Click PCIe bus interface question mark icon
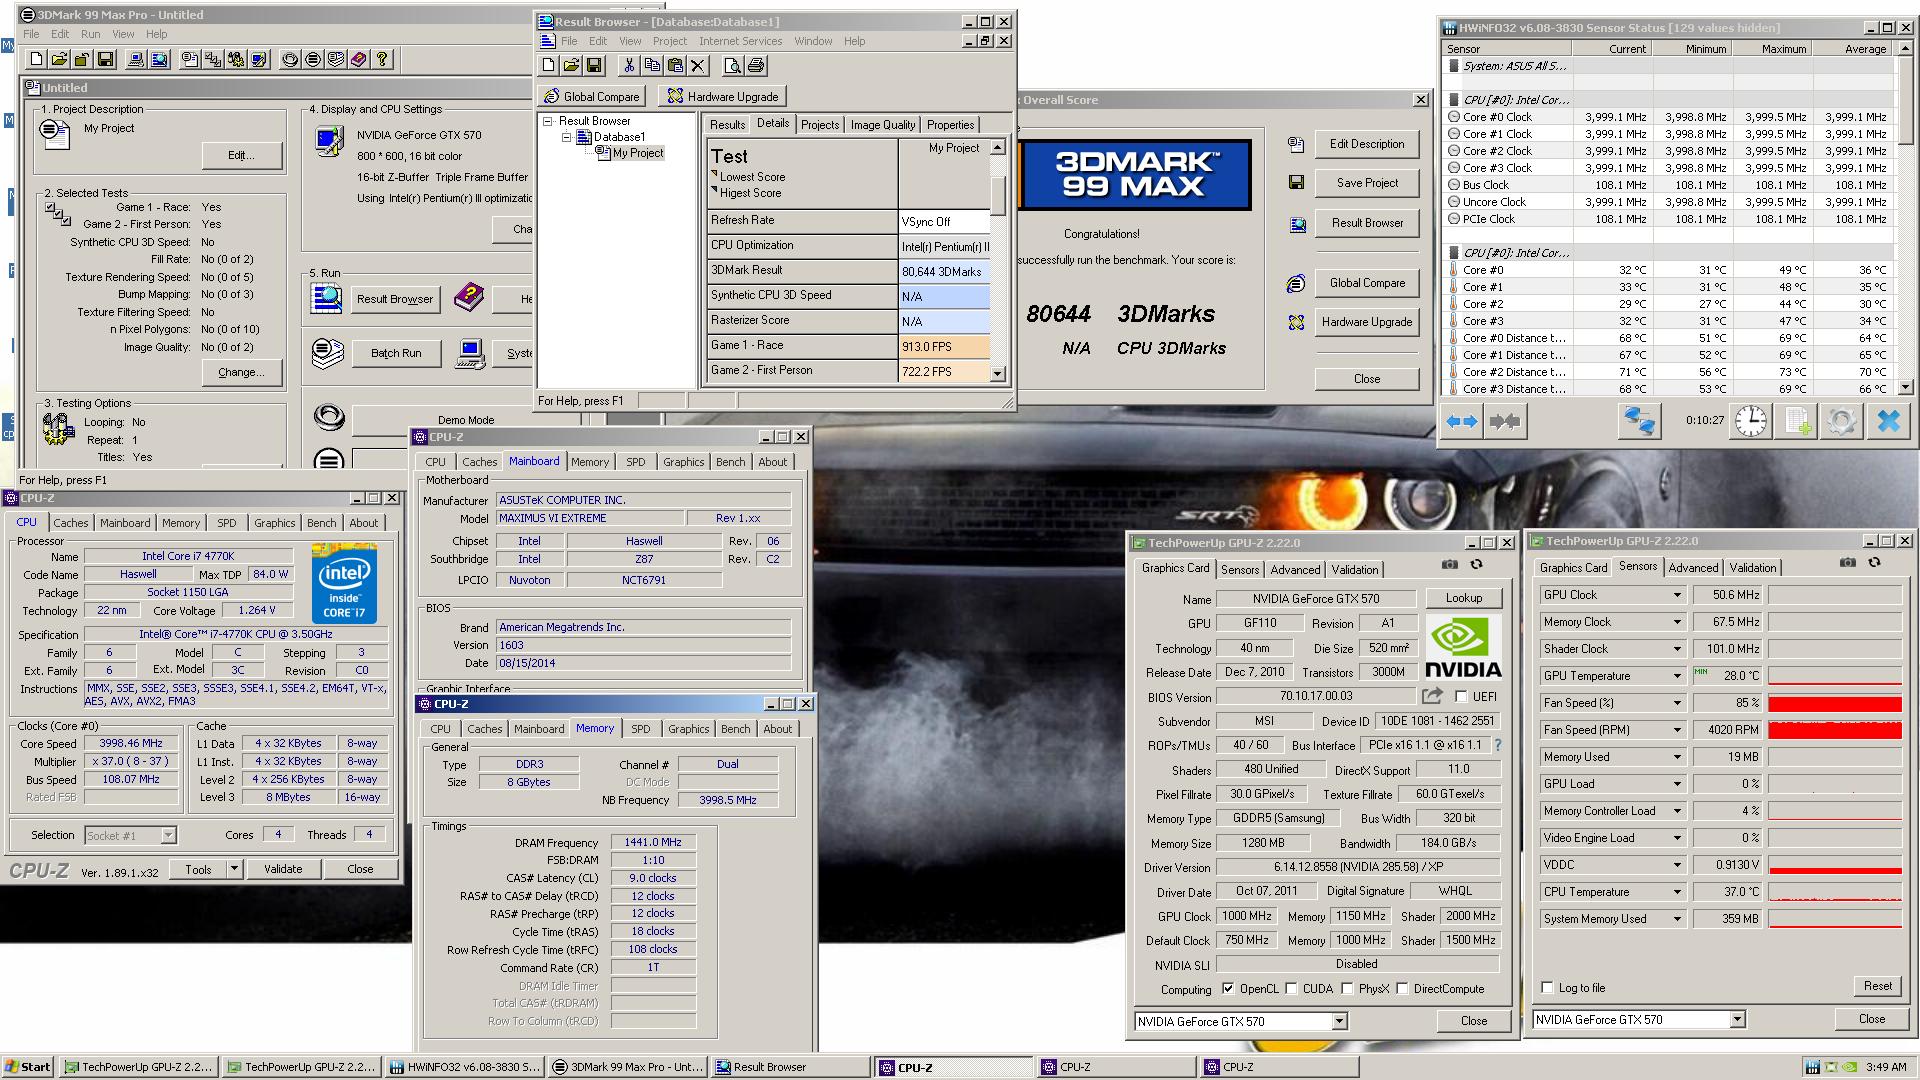This screenshot has height=1080, width=1920. (1497, 745)
